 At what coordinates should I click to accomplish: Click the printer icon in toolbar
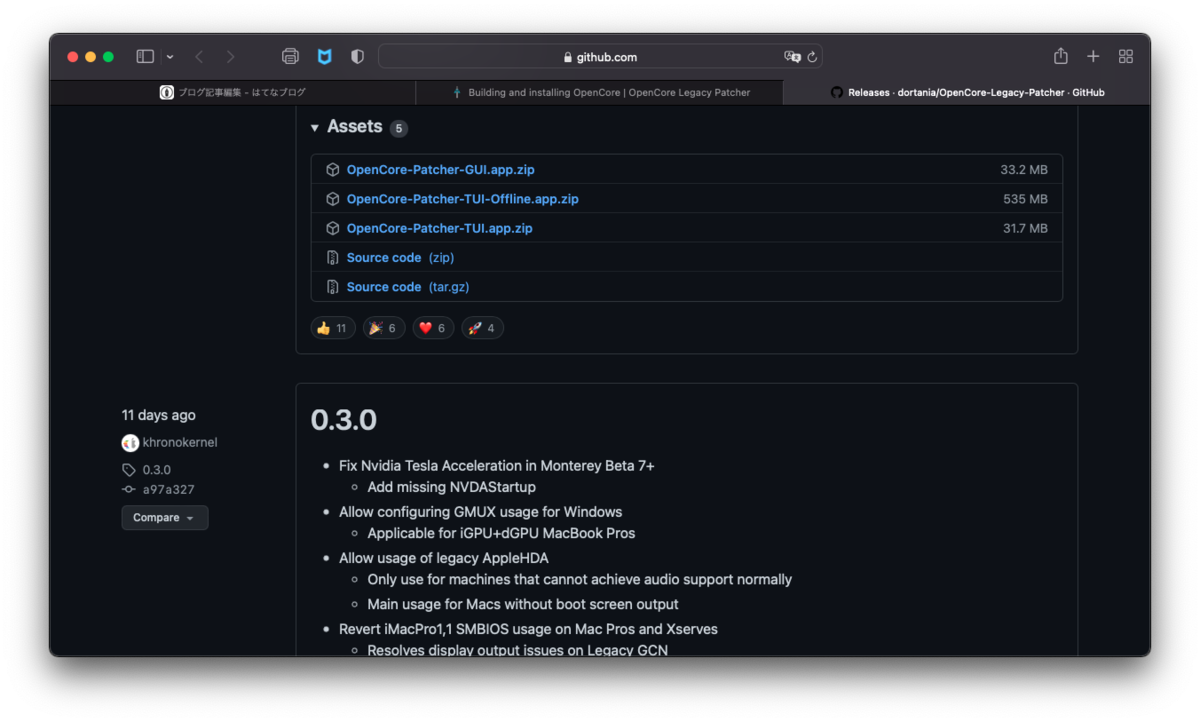(x=290, y=57)
